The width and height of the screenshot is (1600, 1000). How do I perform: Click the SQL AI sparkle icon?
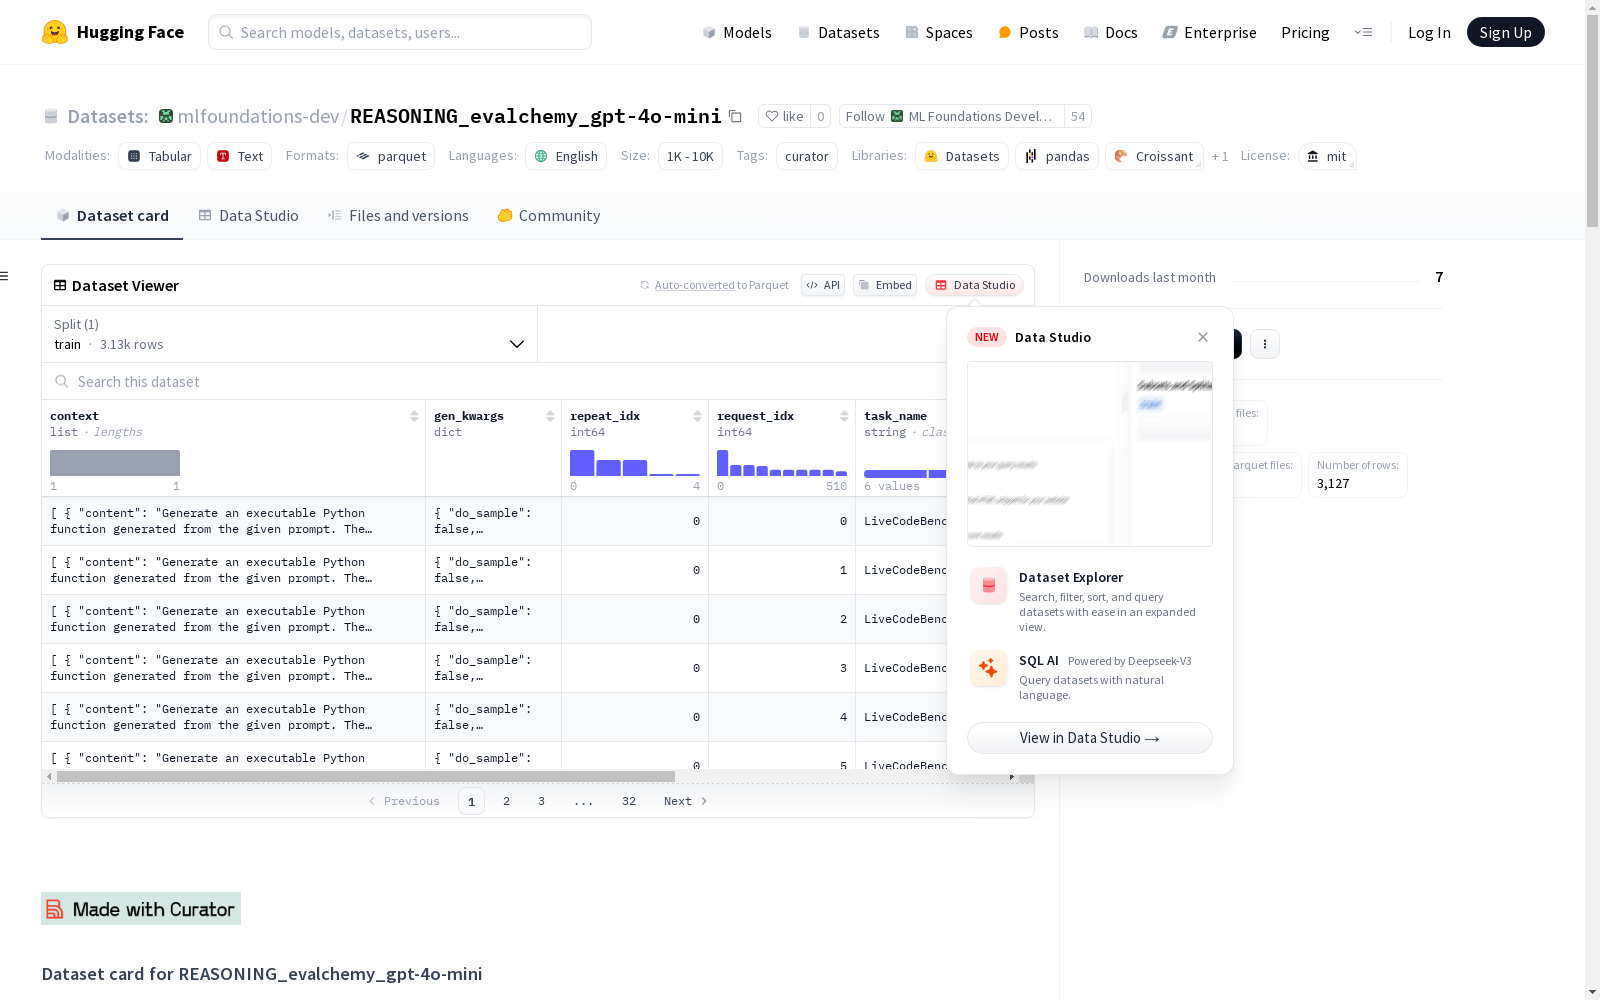pos(989,669)
